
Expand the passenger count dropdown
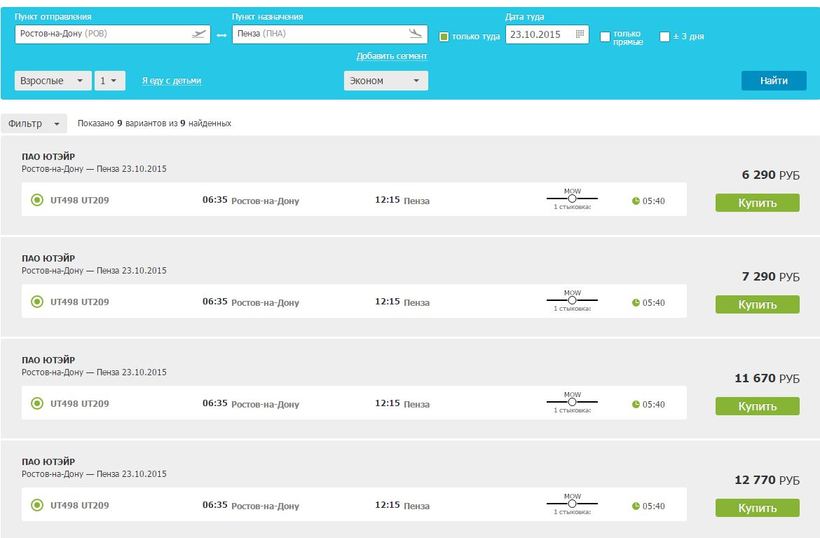pyautogui.click(x=109, y=81)
